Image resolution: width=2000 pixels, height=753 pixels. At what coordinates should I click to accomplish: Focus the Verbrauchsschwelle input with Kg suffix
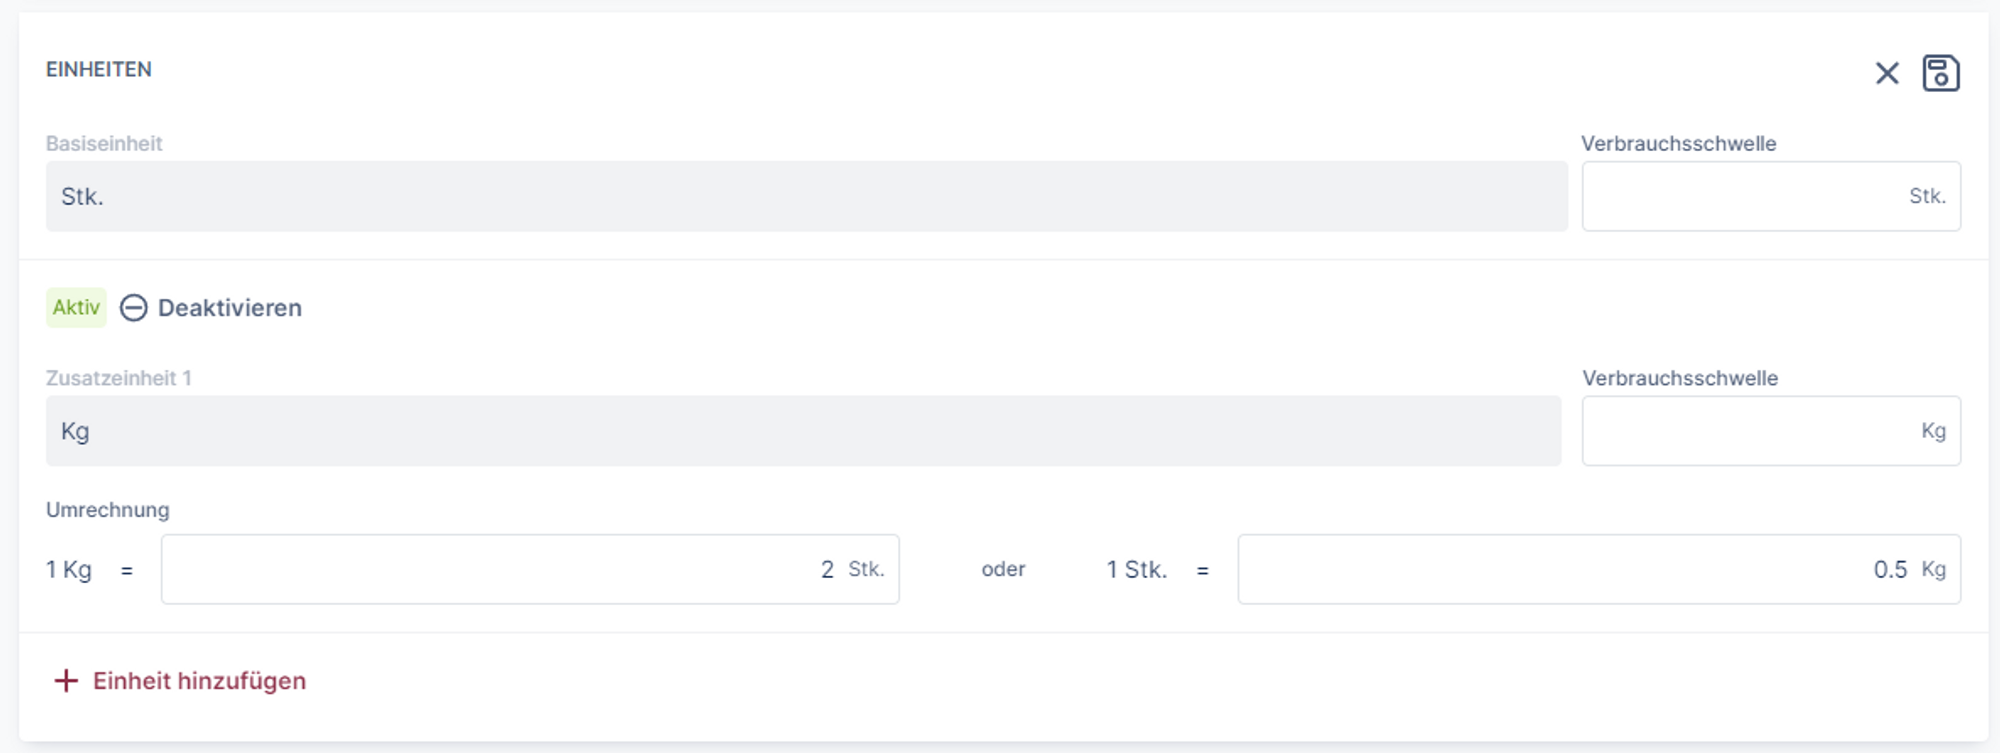1745,431
